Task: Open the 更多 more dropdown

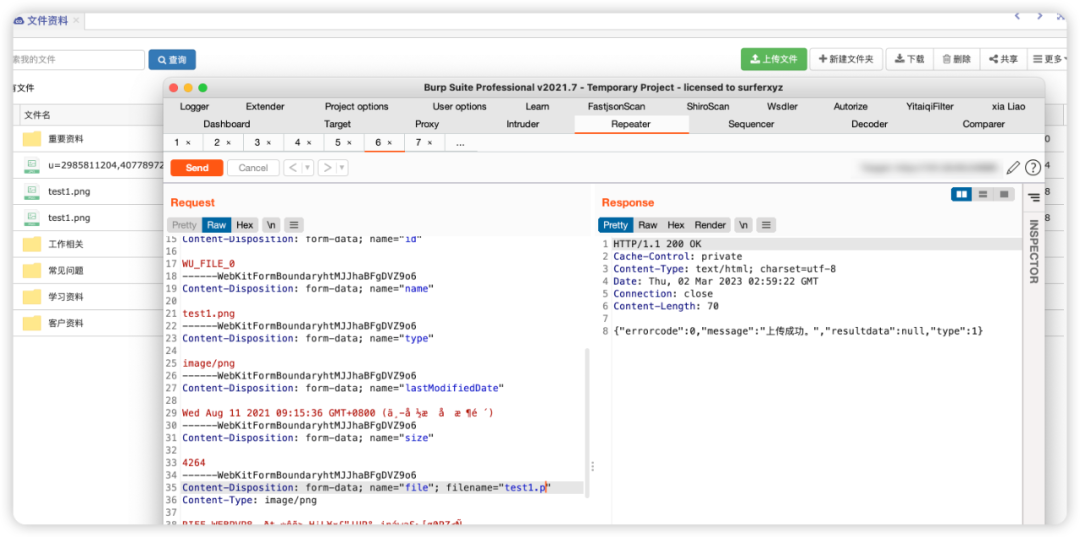Action: click(x=1048, y=59)
